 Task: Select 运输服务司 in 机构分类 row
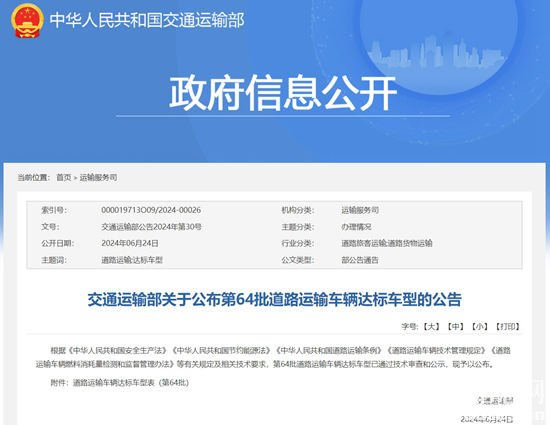(360, 210)
